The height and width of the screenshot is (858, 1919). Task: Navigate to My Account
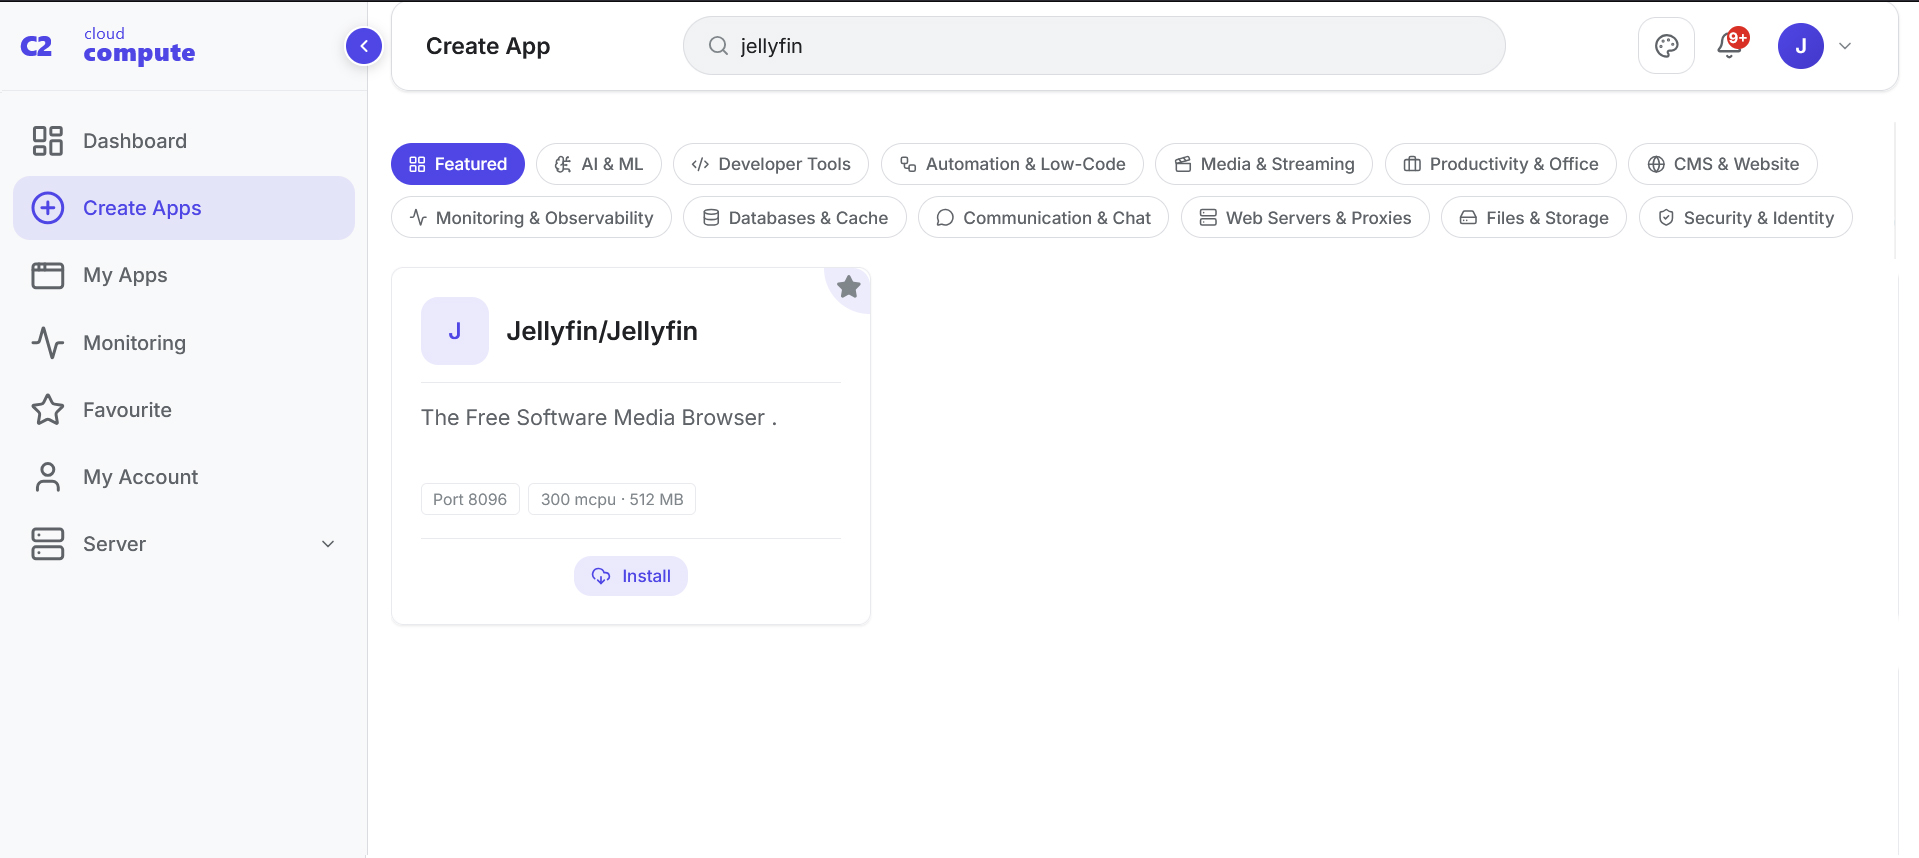pyautogui.click(x=184, y=477)
